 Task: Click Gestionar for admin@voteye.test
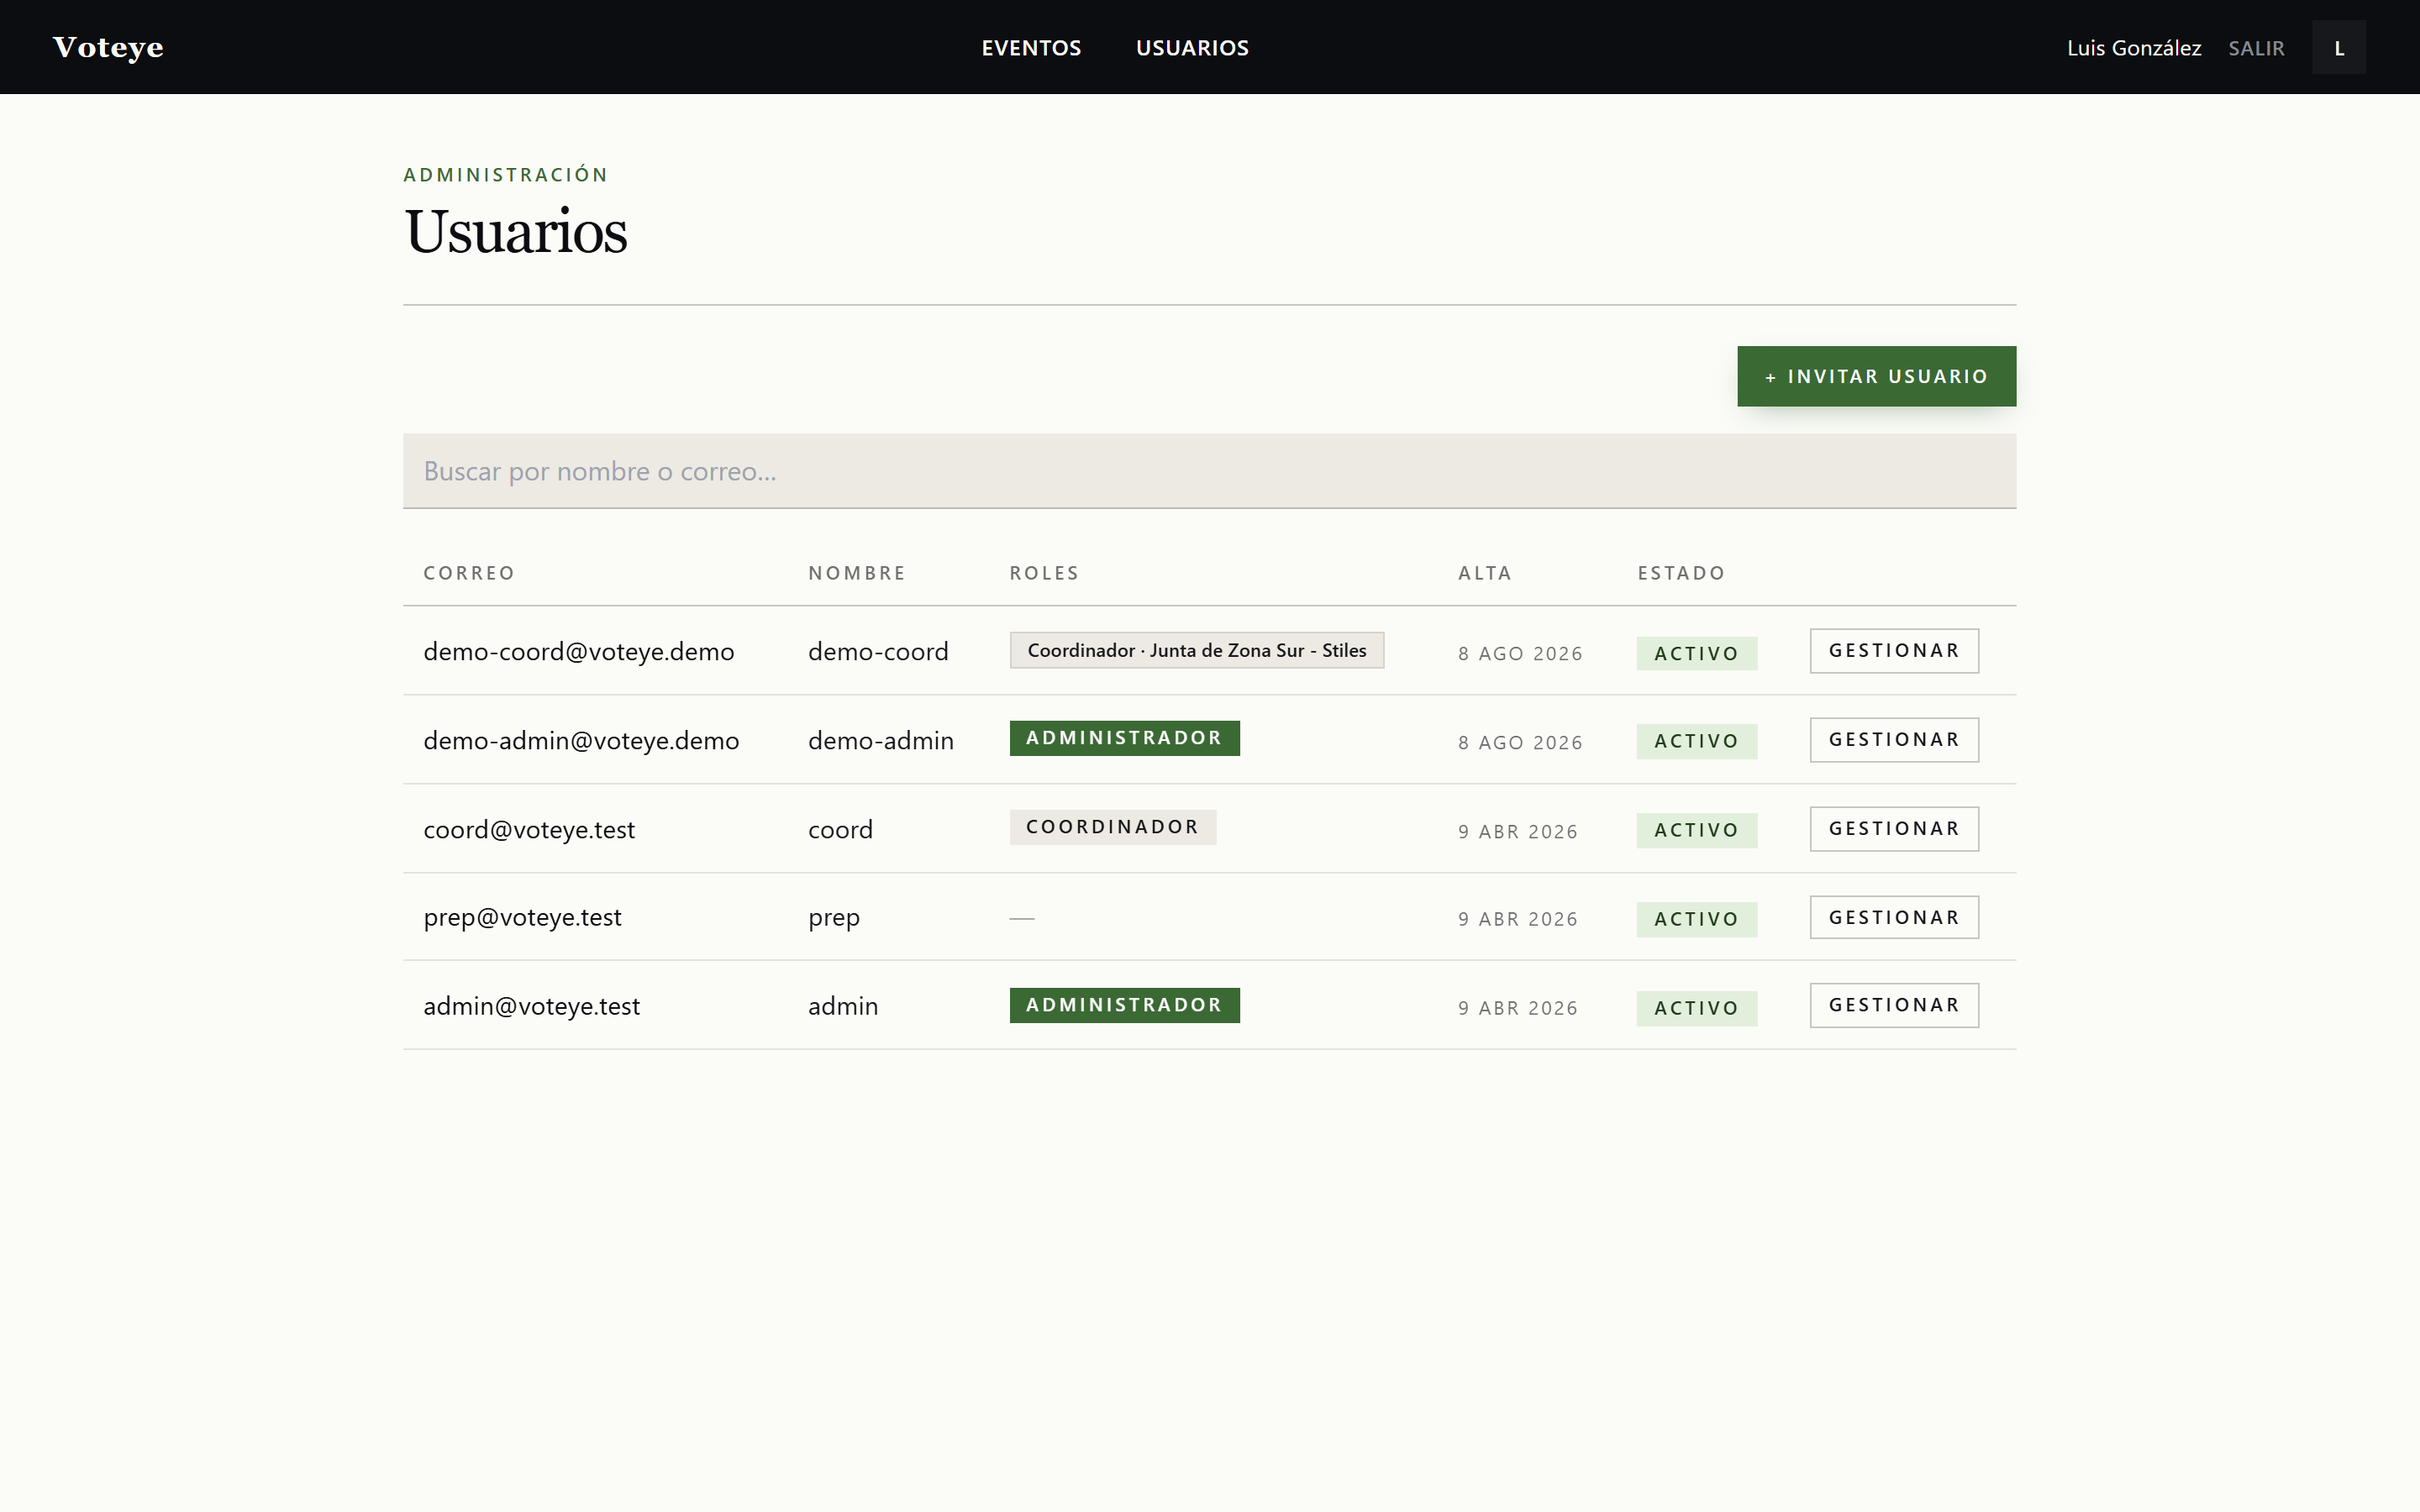click(1894, 1005)
